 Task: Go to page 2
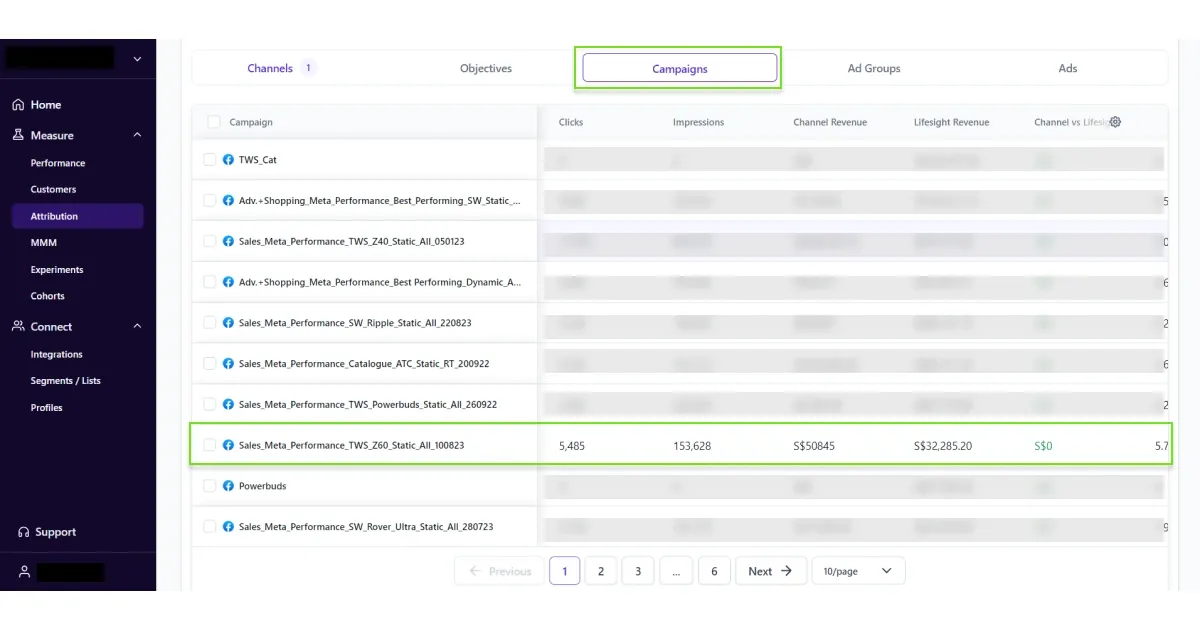600,571
